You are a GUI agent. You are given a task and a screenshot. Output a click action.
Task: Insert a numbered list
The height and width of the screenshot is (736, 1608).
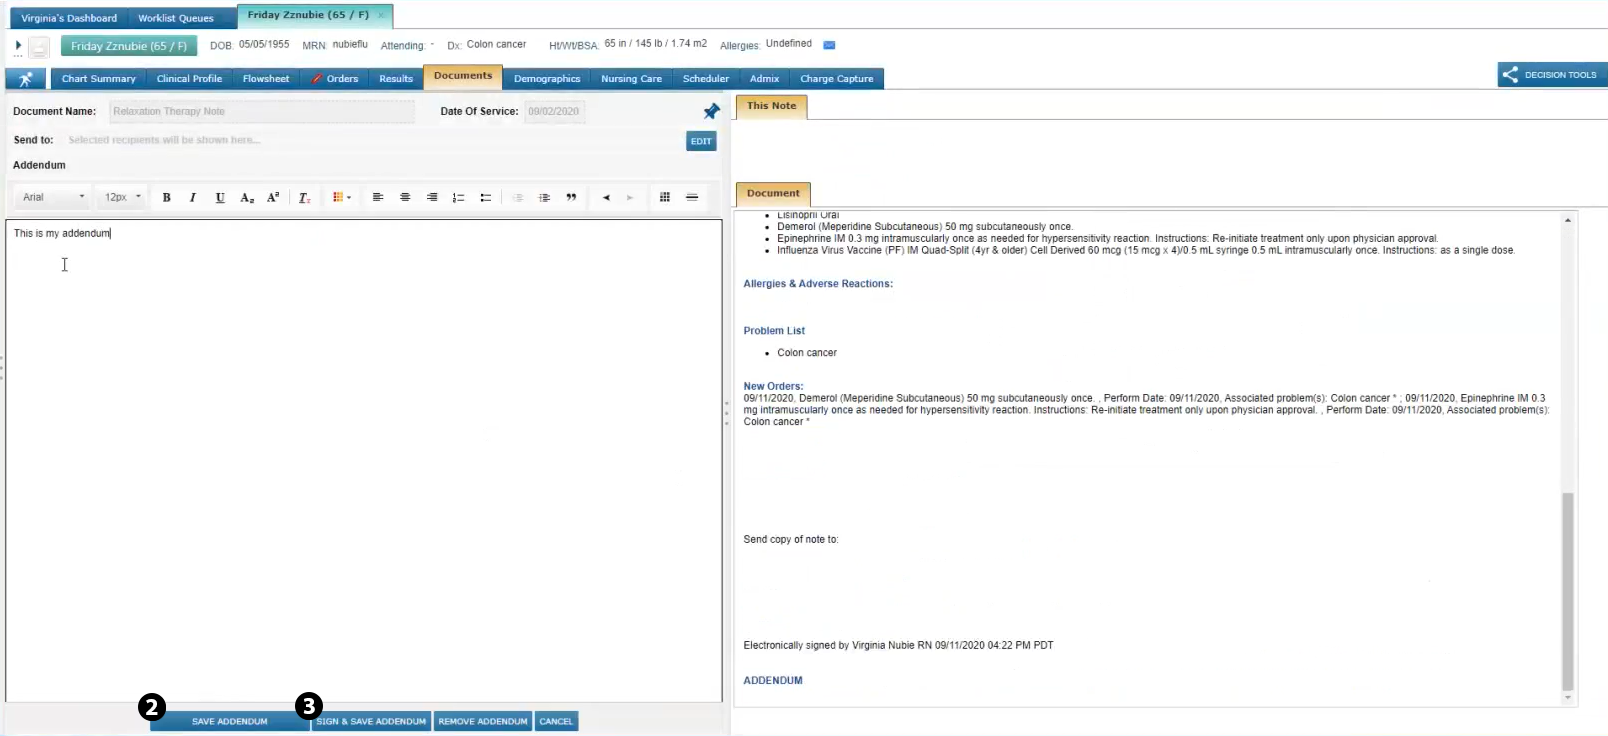(458, 198)
